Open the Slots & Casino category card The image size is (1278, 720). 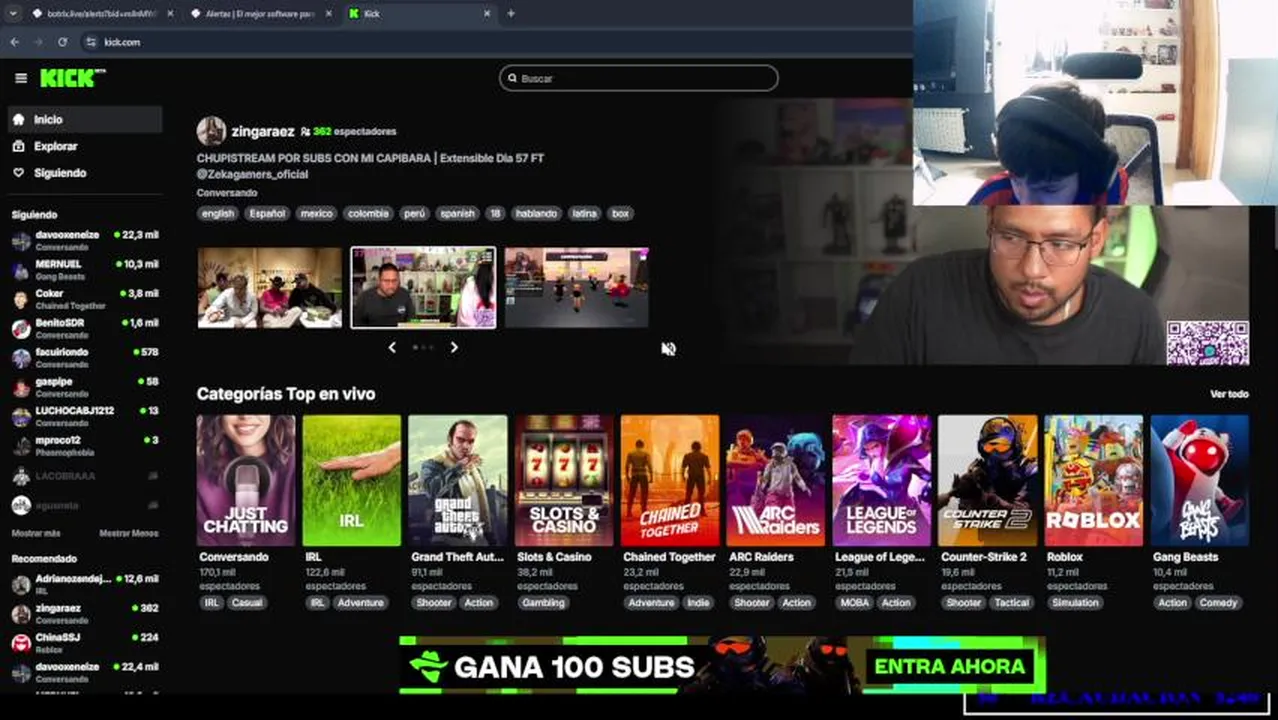564,480
